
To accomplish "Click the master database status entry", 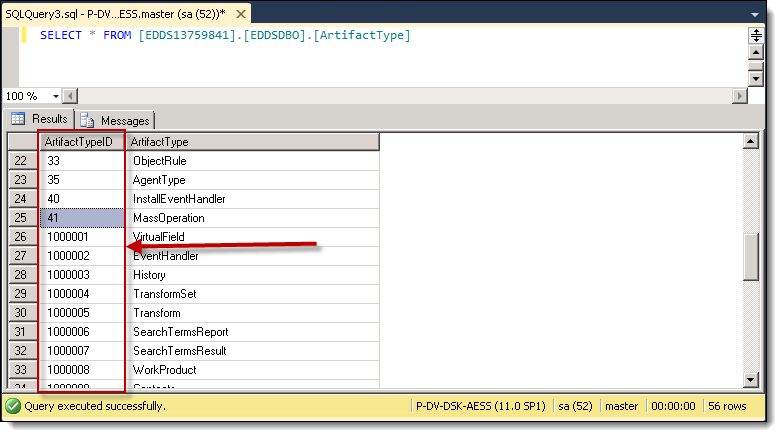I will (x=621, y=406).
